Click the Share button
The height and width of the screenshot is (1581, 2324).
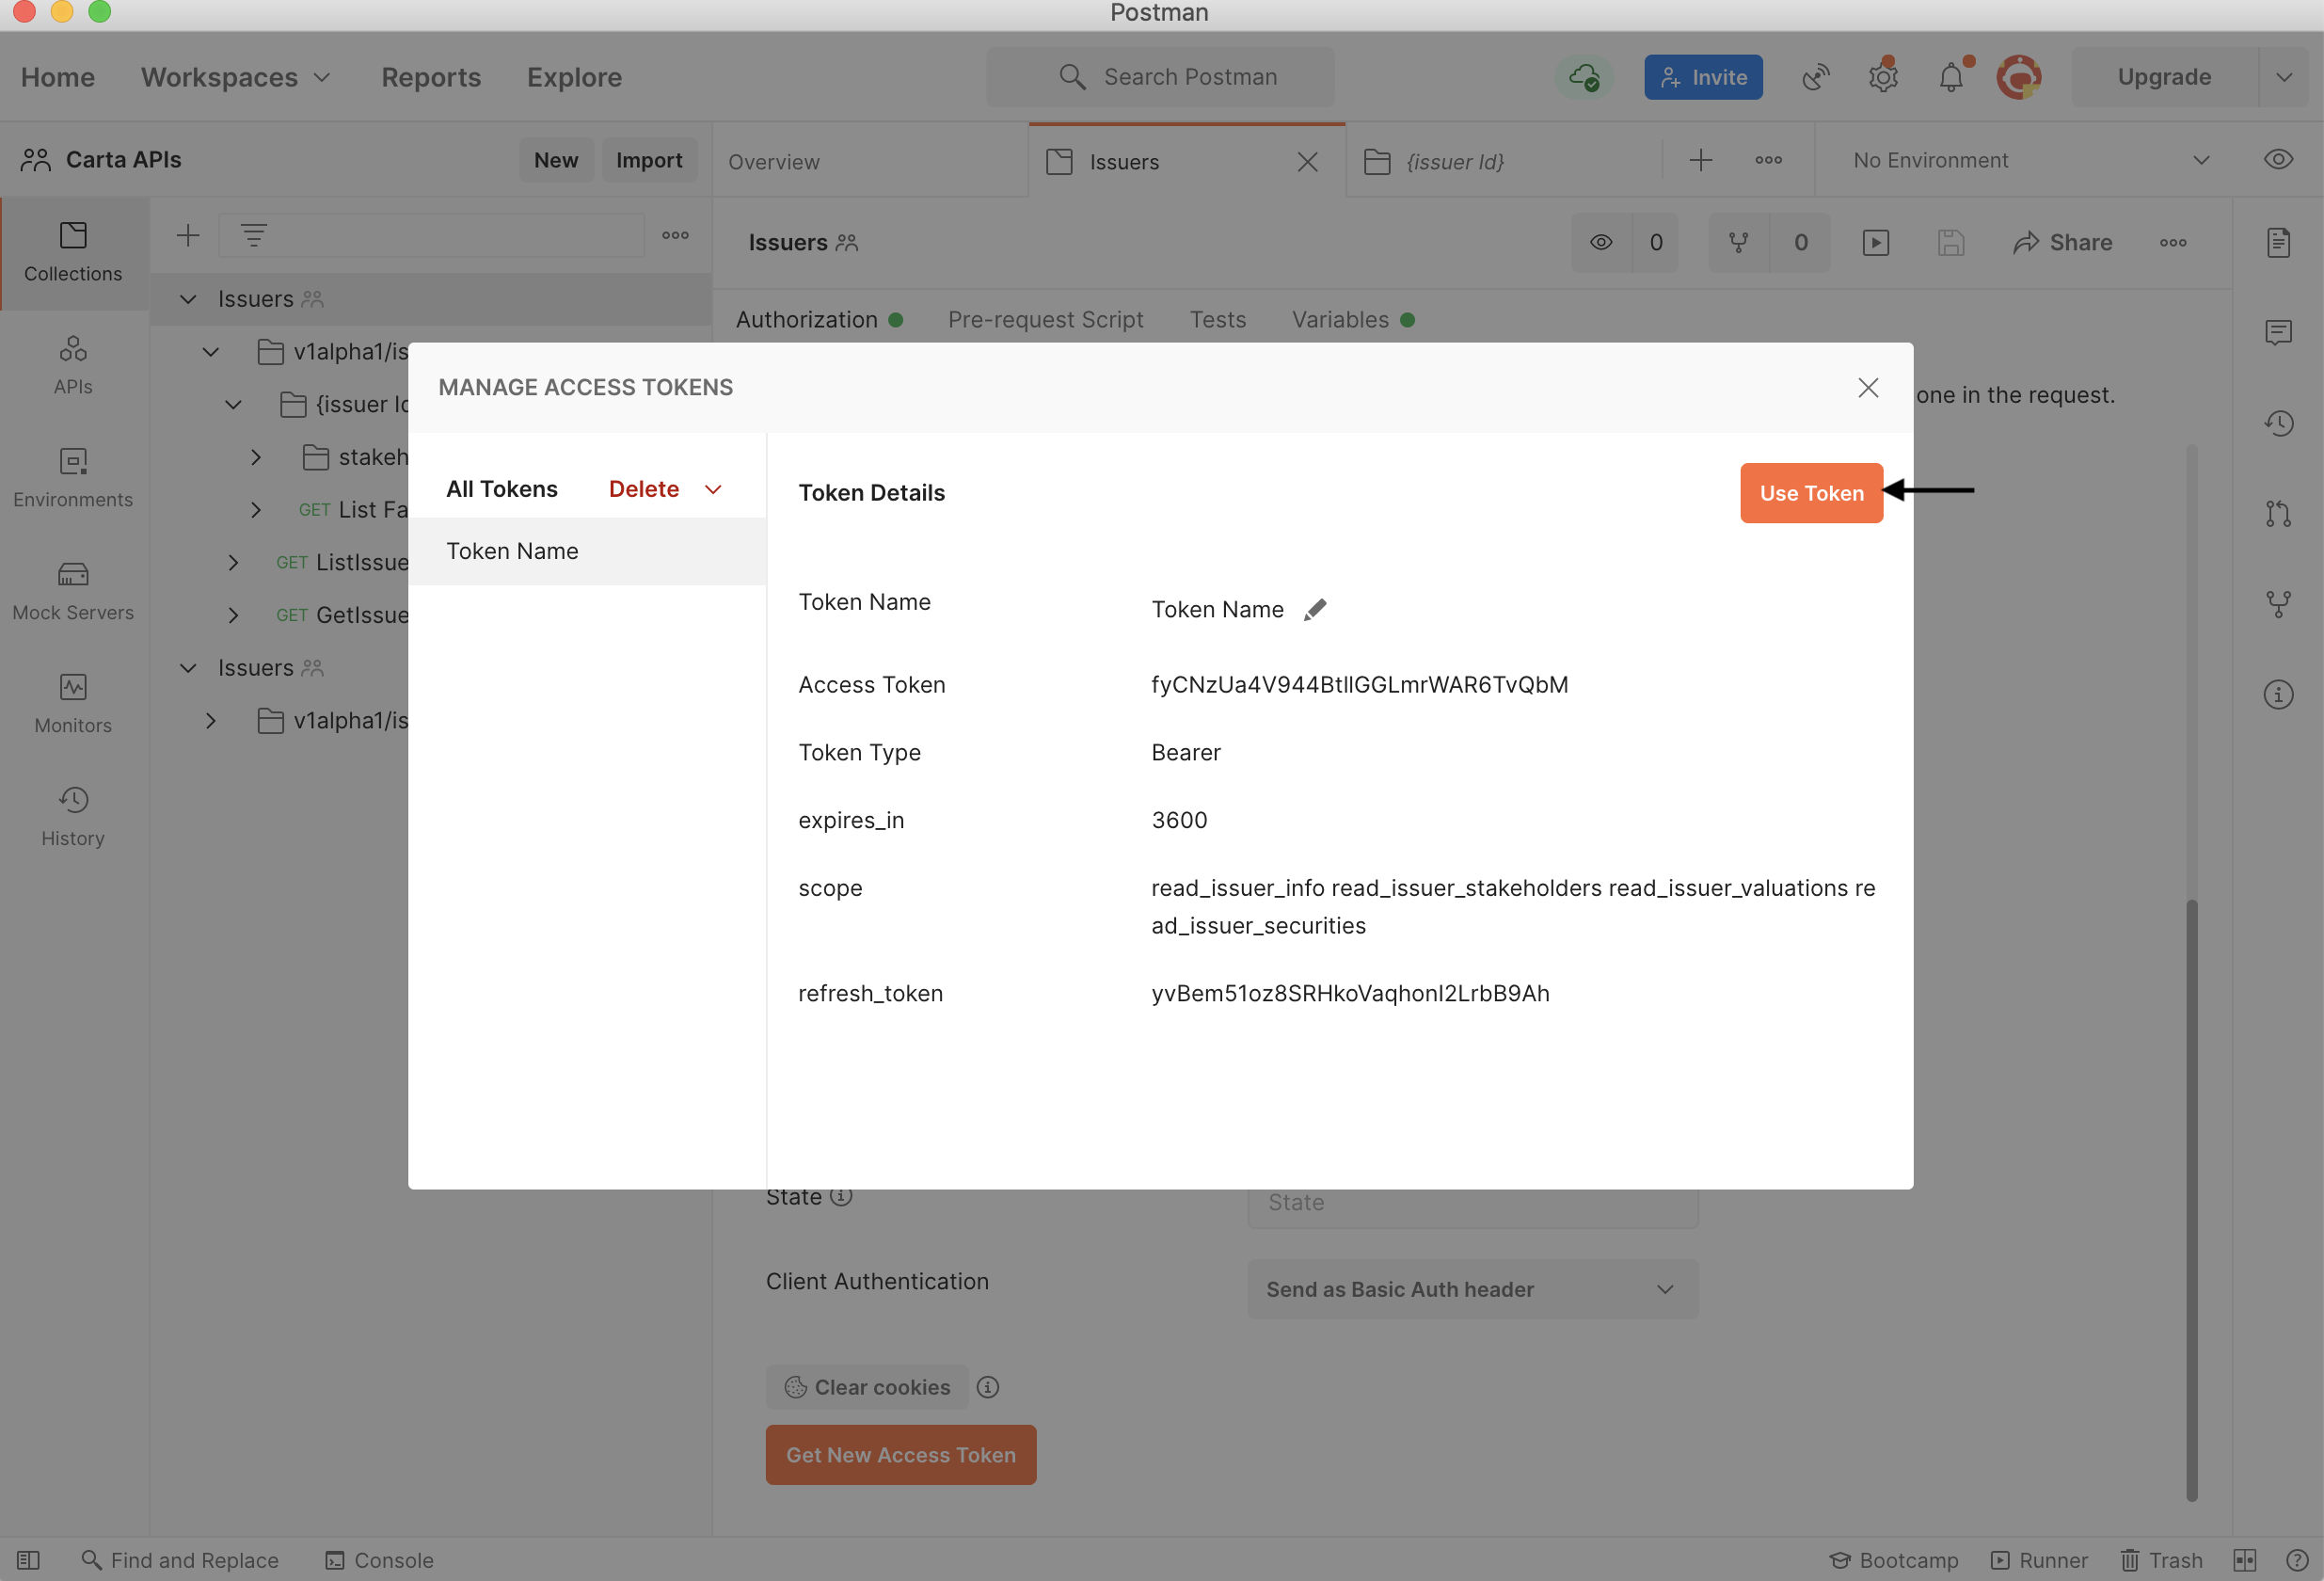[2062, 242]
